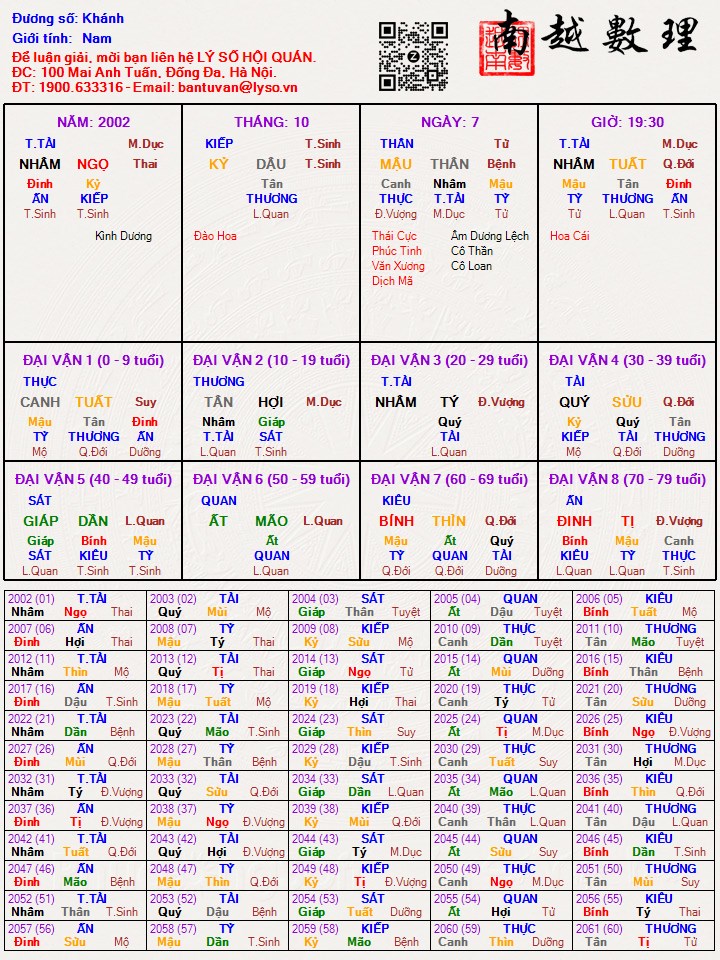Click the phone number 1900.633316
Screen dimensions: 720x960
(x=81, y=88)
